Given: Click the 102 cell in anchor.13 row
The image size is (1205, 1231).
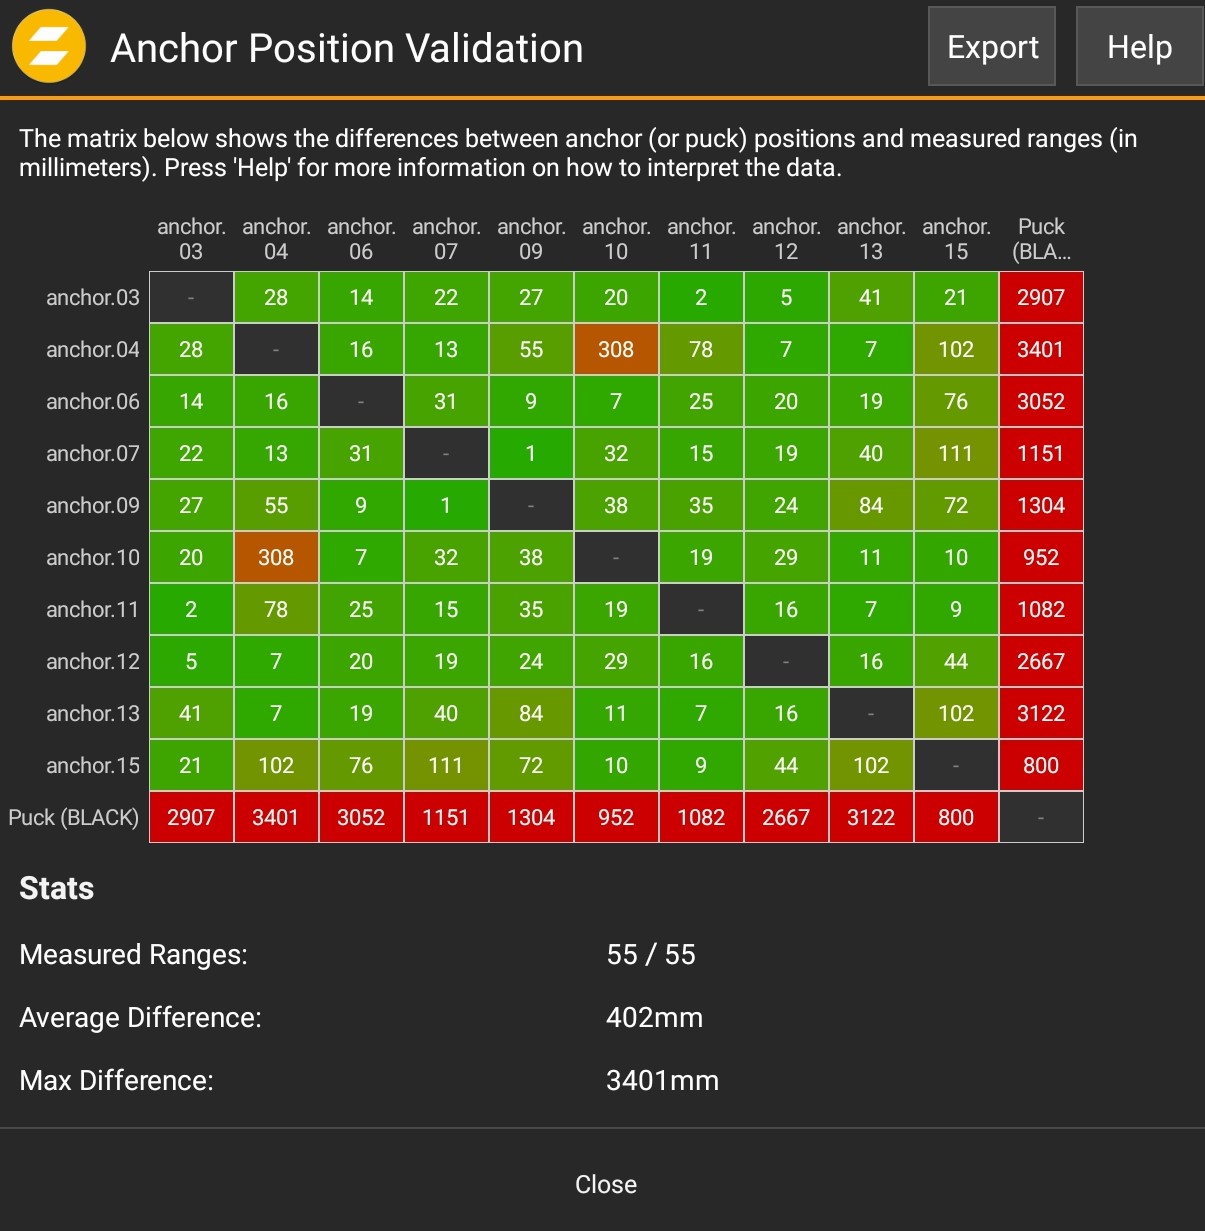Looking at the screenshot, I should [956, 713].
